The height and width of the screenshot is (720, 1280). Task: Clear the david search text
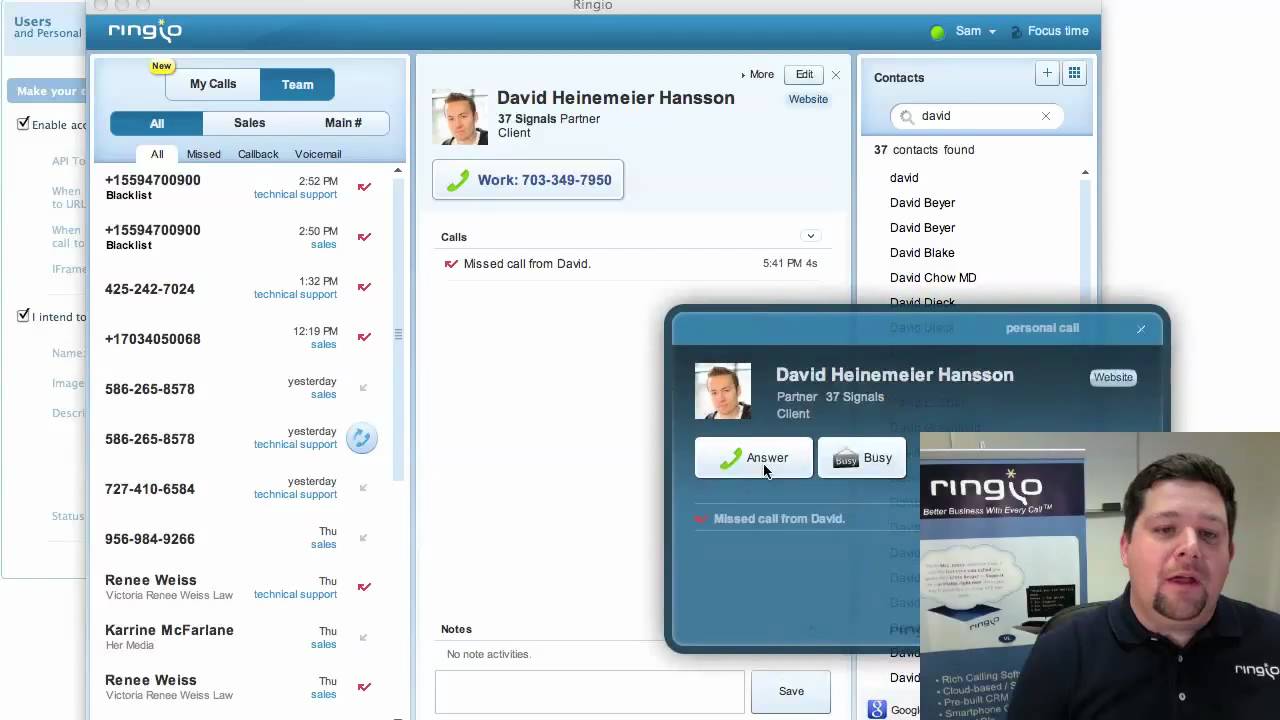pos(1046,116)
